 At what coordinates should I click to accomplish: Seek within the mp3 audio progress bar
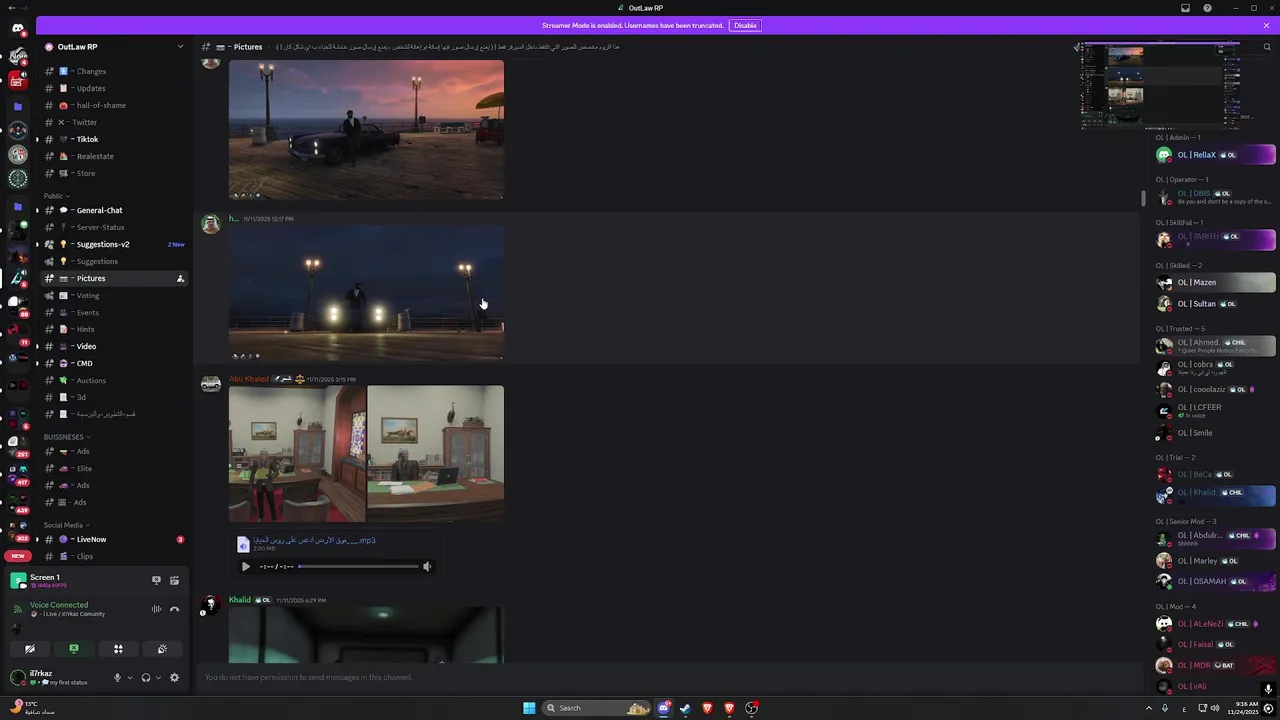pos(358,567)
